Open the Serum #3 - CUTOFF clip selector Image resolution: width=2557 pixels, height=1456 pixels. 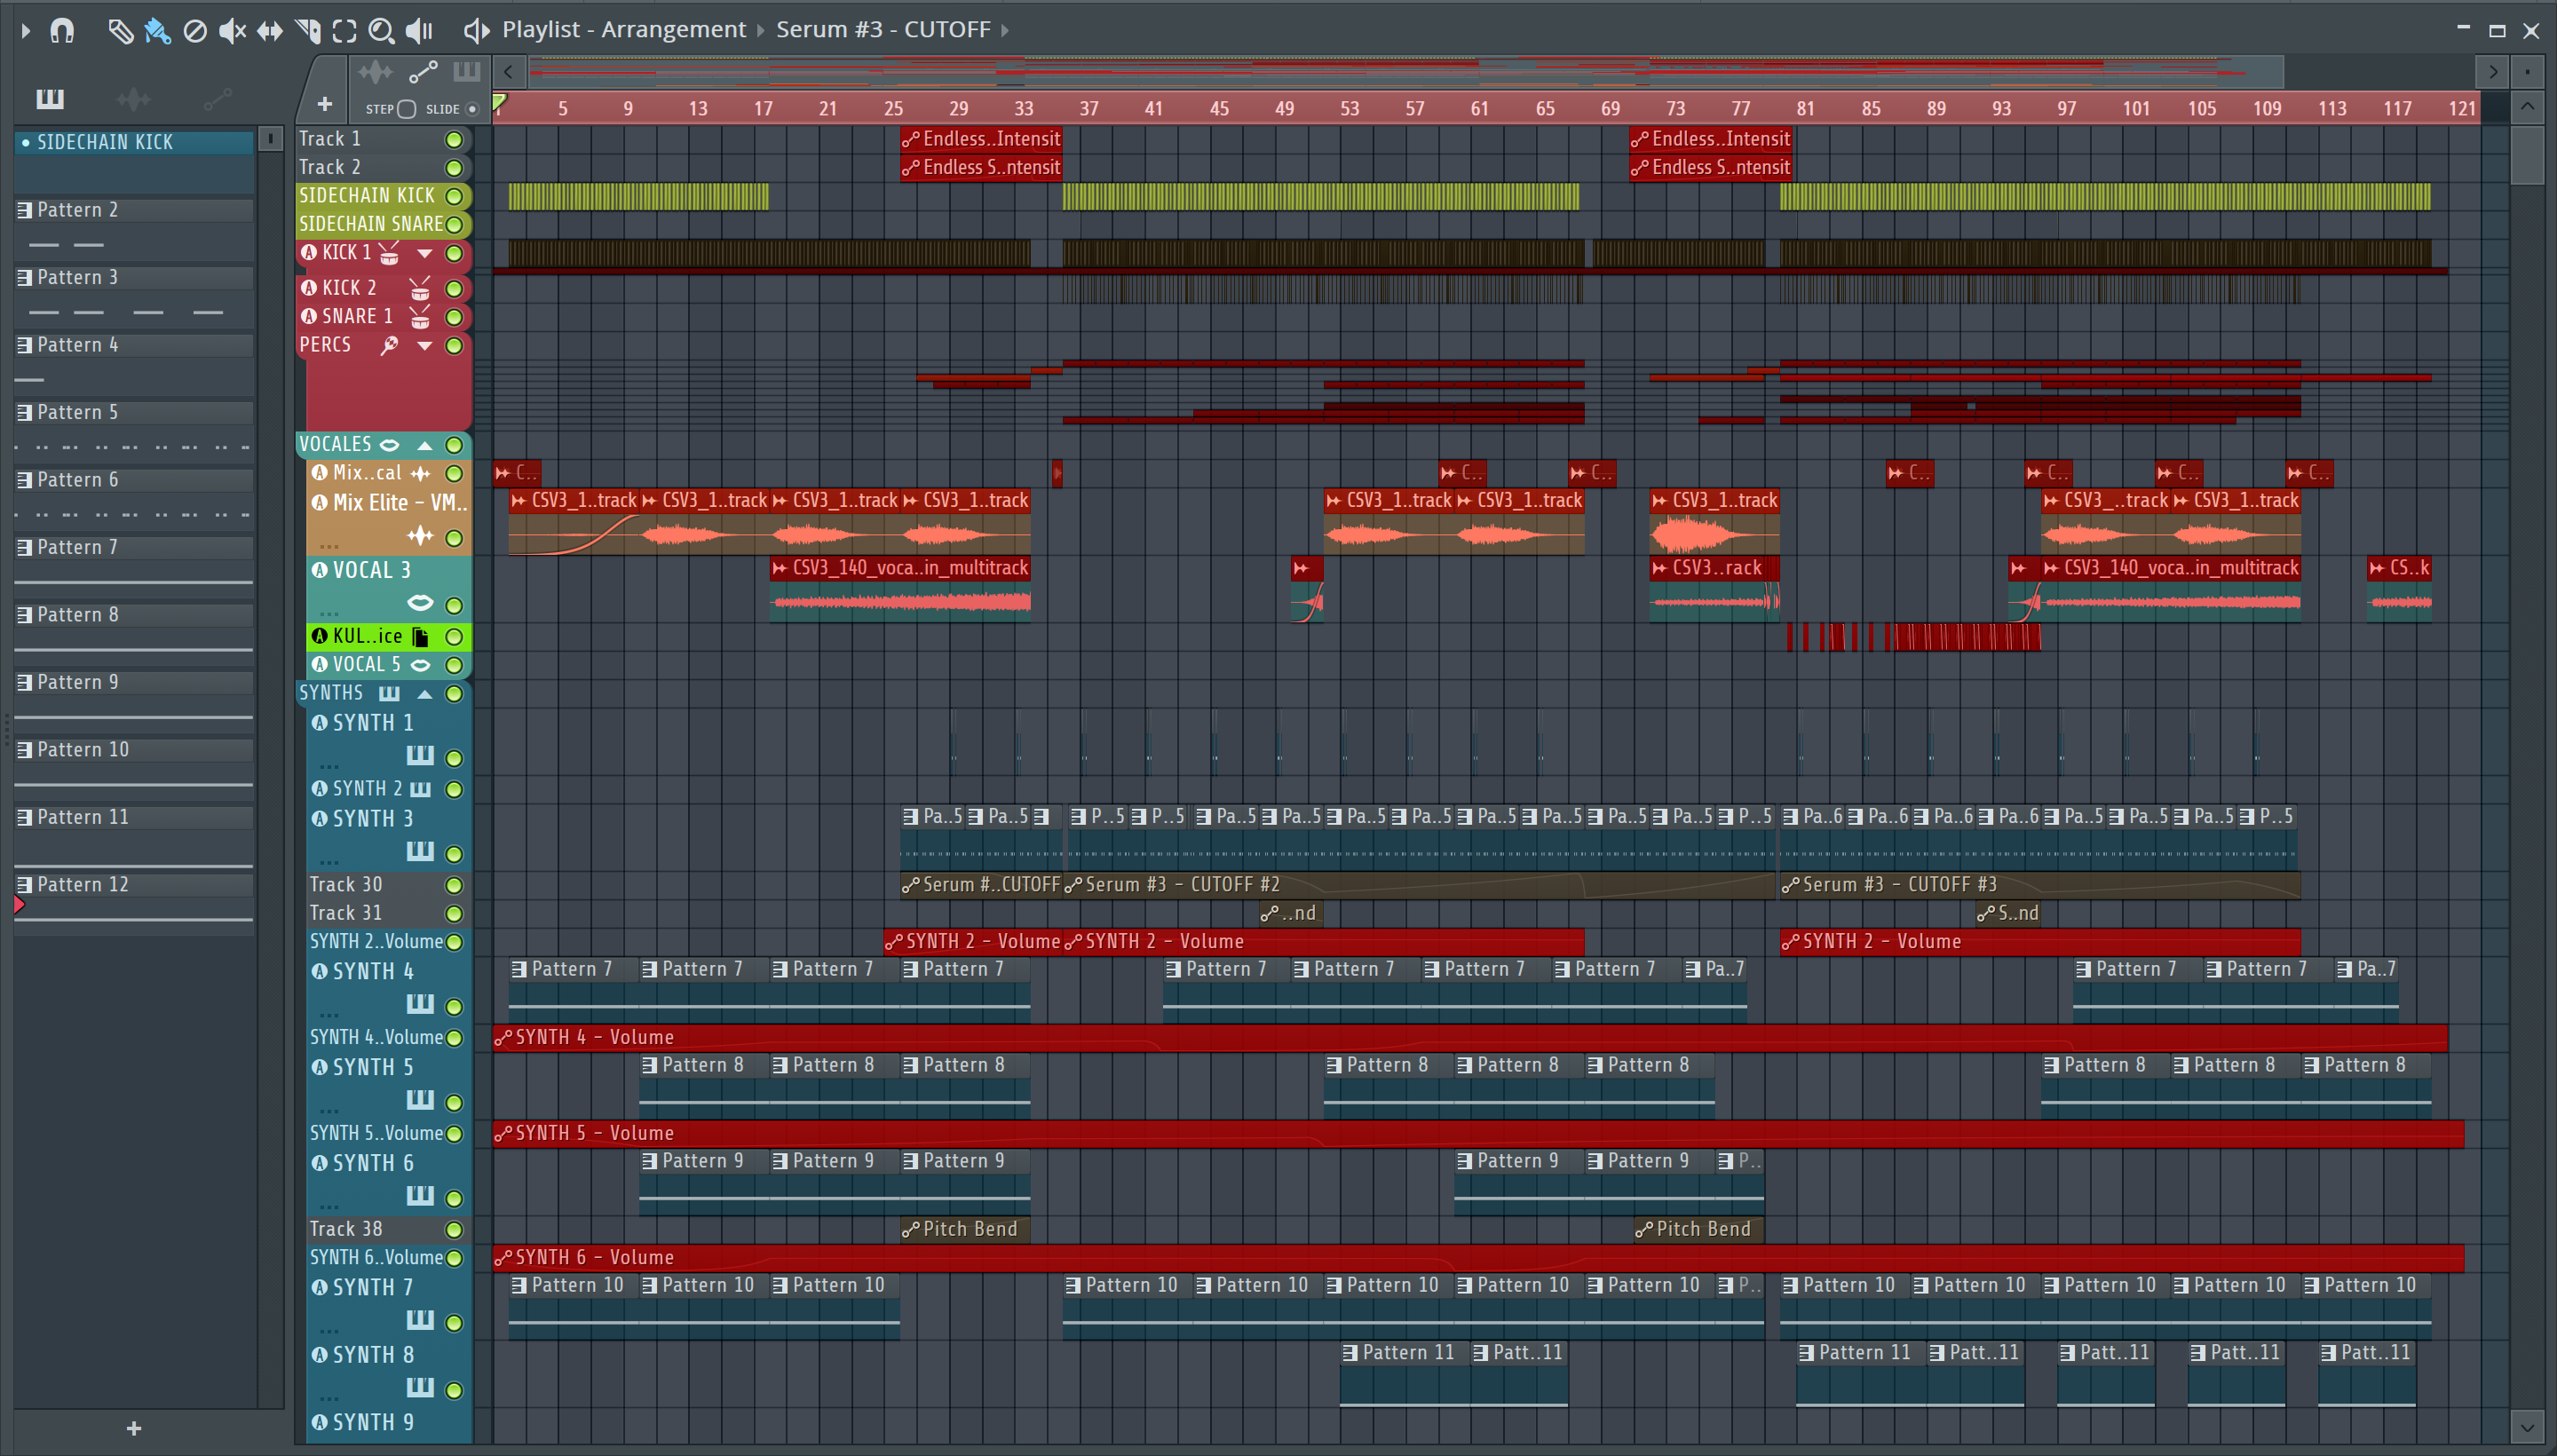tap(883, 30)
